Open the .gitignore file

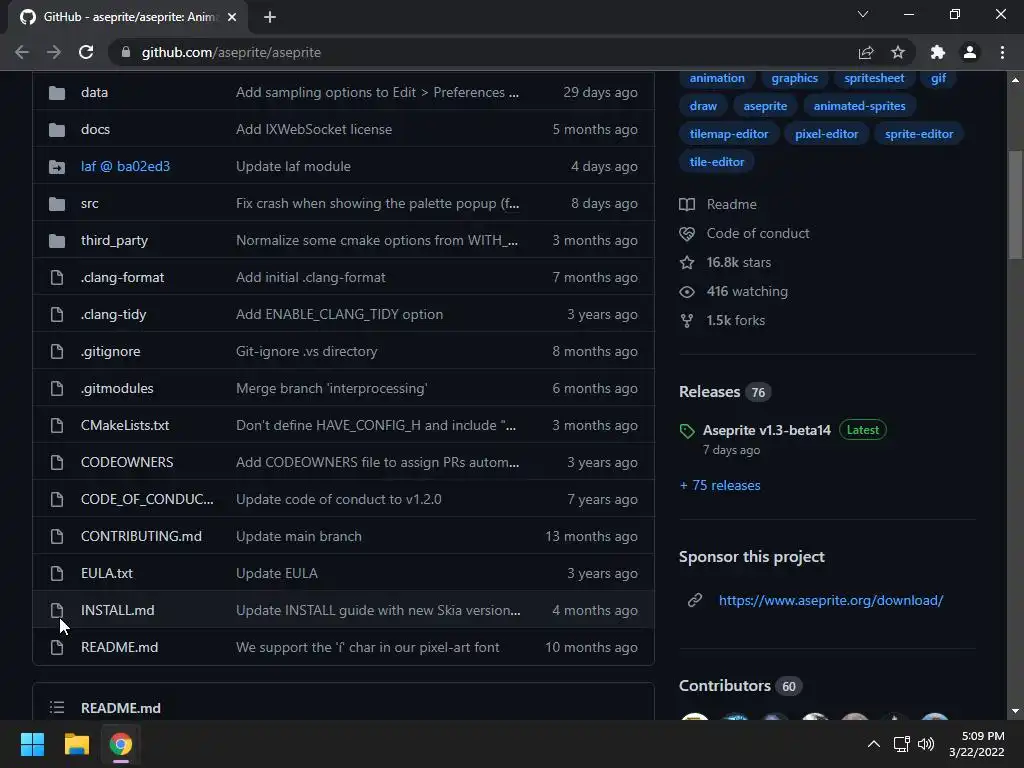point(110,351)
